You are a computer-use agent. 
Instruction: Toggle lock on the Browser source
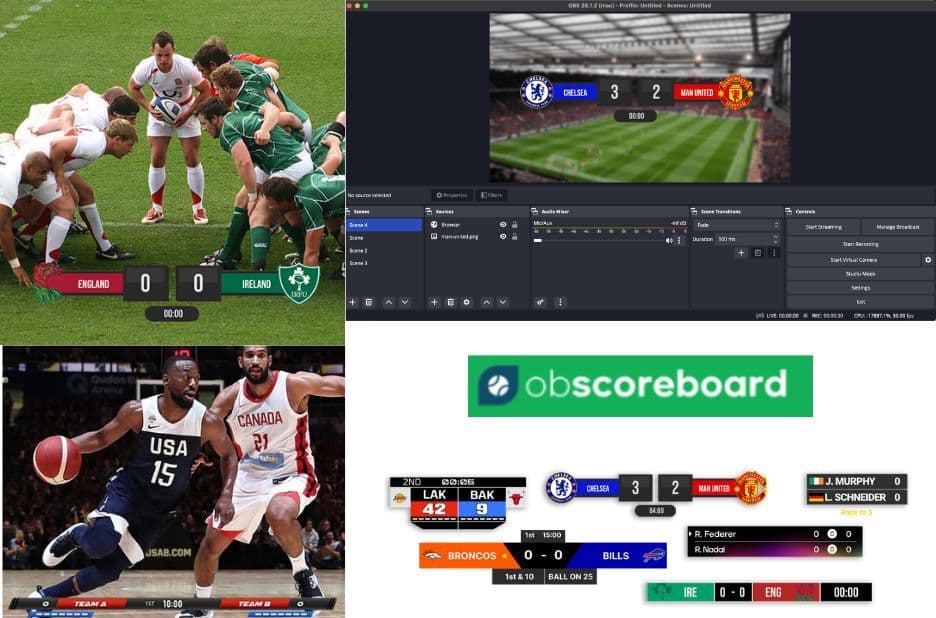tap(515, 225)
